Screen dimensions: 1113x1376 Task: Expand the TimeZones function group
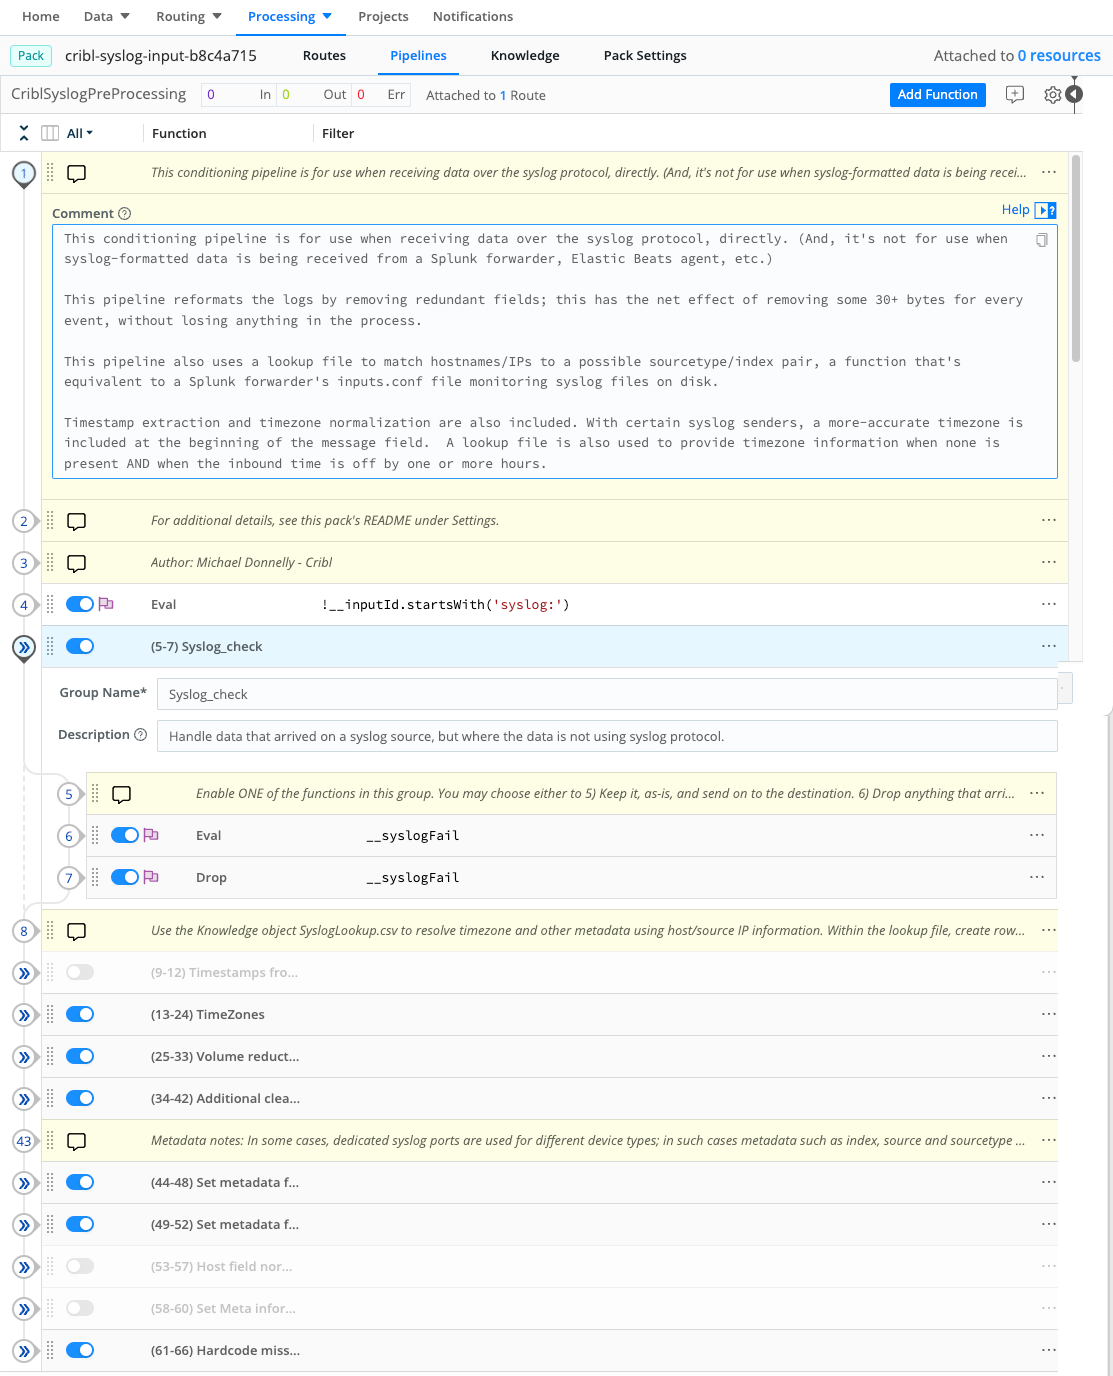[x=23, y=1014]
